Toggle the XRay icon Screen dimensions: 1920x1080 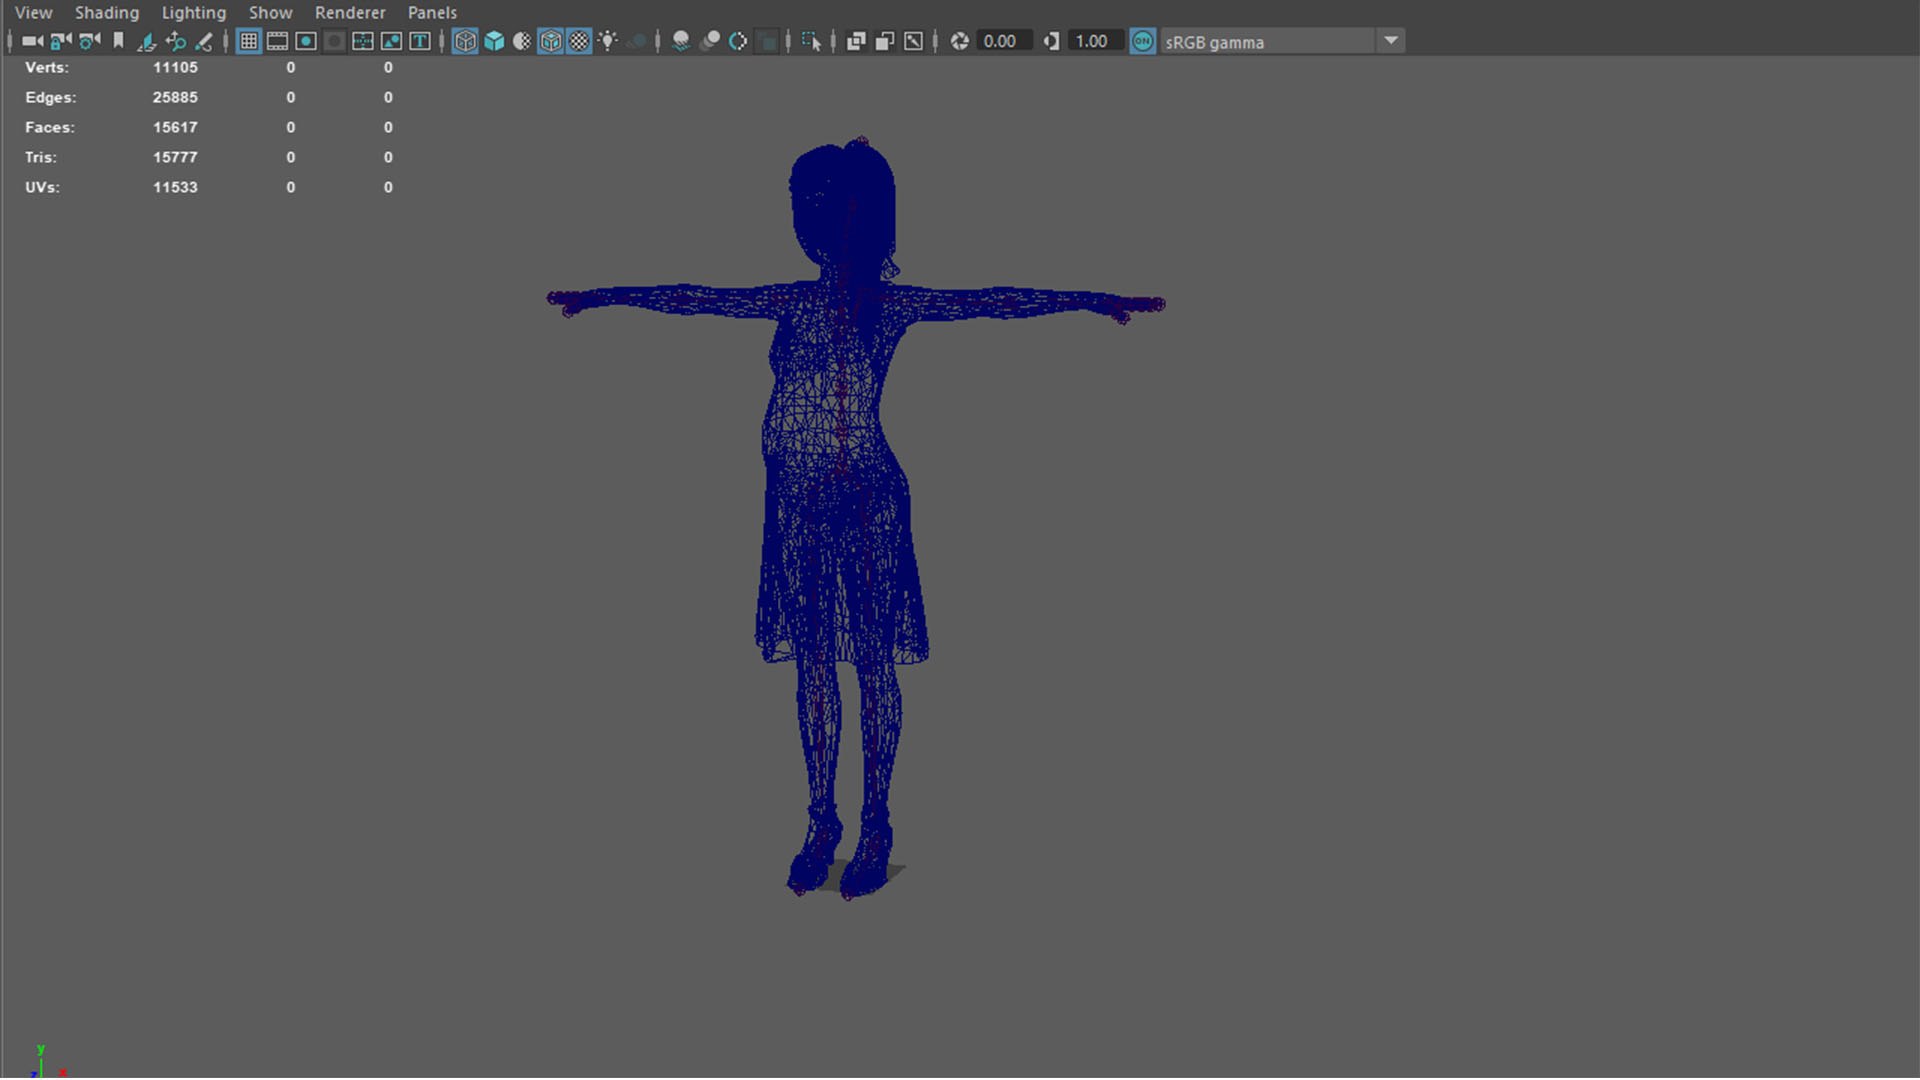[x=856, y=41]
